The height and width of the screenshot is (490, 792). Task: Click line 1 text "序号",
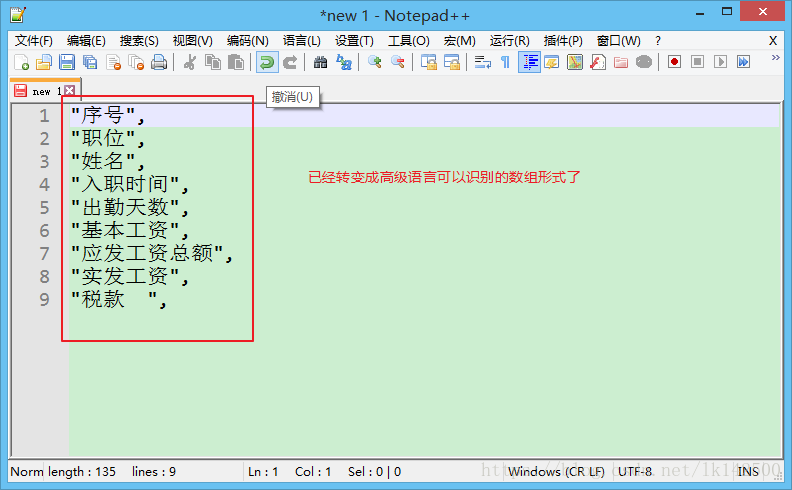click(x=108, y=116)
